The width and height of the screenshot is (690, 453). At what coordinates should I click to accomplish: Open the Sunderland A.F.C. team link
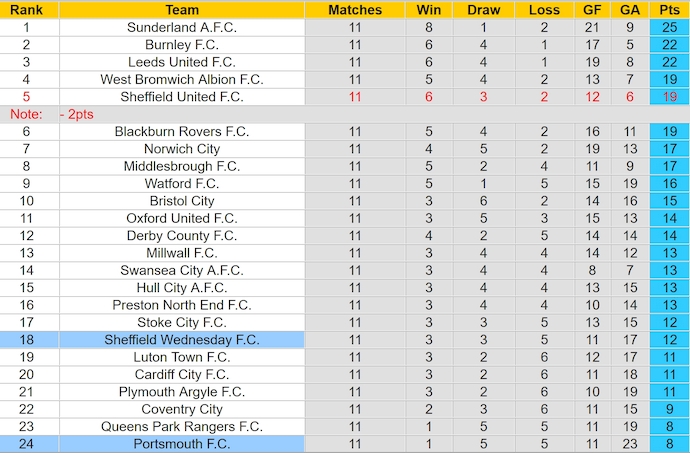[x=182, y=27]
